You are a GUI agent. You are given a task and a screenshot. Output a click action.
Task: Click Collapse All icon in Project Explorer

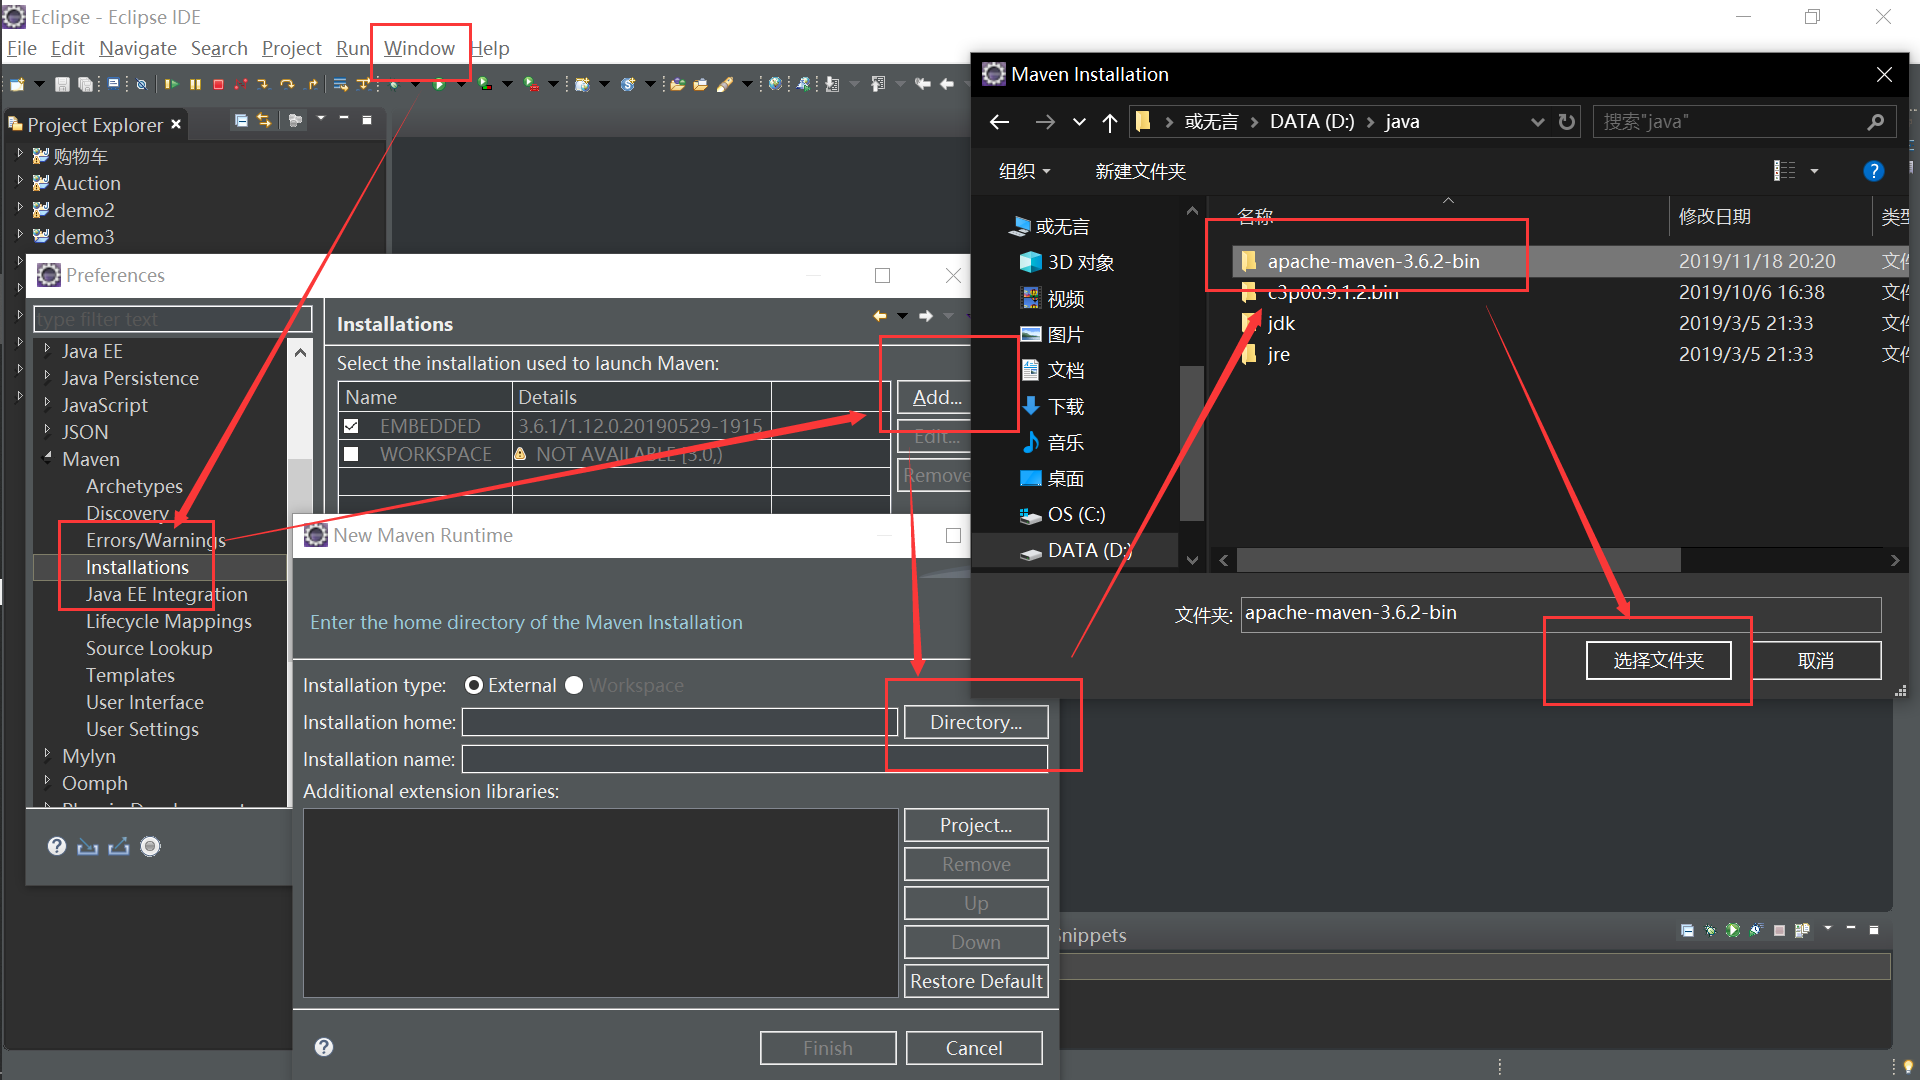pyautogui.click(x=241, y=120)
